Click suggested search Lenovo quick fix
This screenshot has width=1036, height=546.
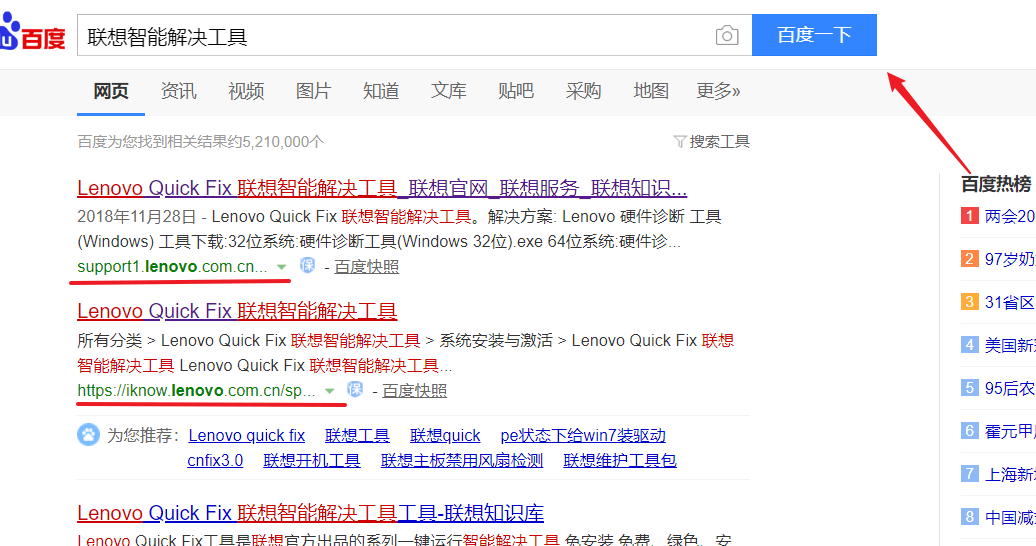pyautogui.click(x=246, y=436)
